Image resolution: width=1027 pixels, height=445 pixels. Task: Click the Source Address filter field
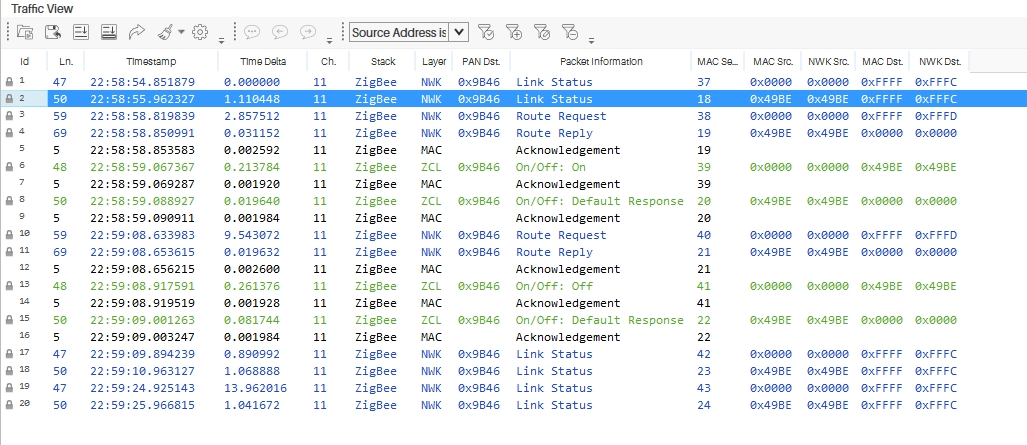(x=399, y=32)
